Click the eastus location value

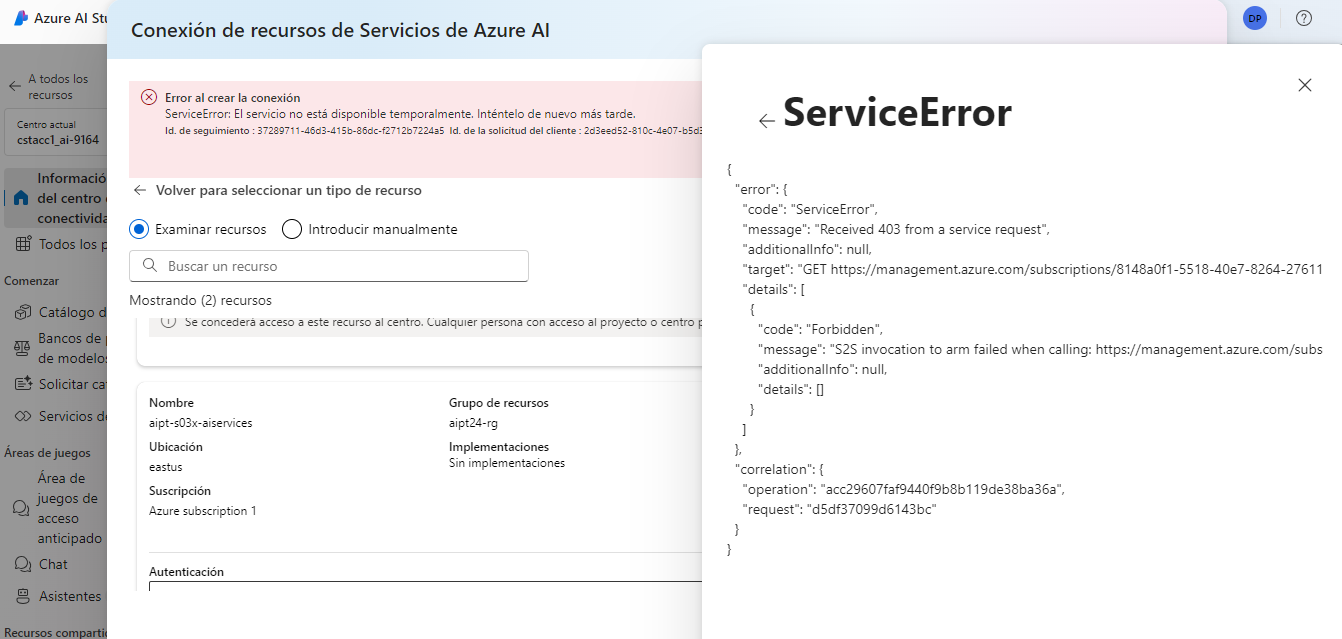pyautogui.click(x=166, y=467)
